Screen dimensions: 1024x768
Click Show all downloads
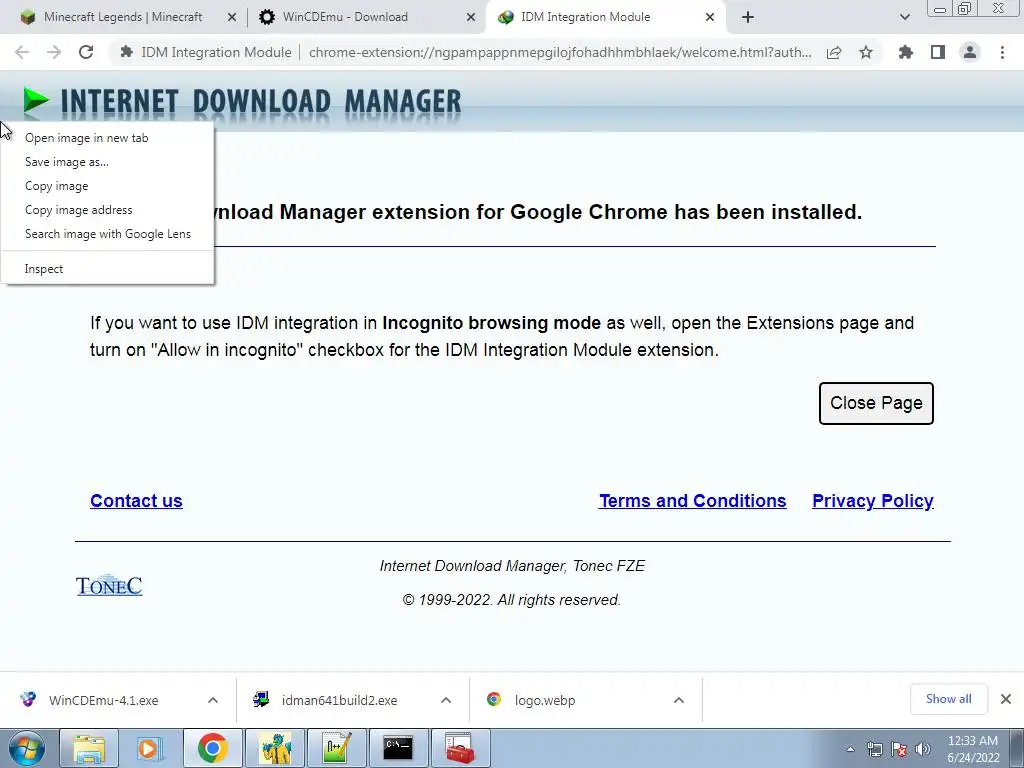coord(948,699)
